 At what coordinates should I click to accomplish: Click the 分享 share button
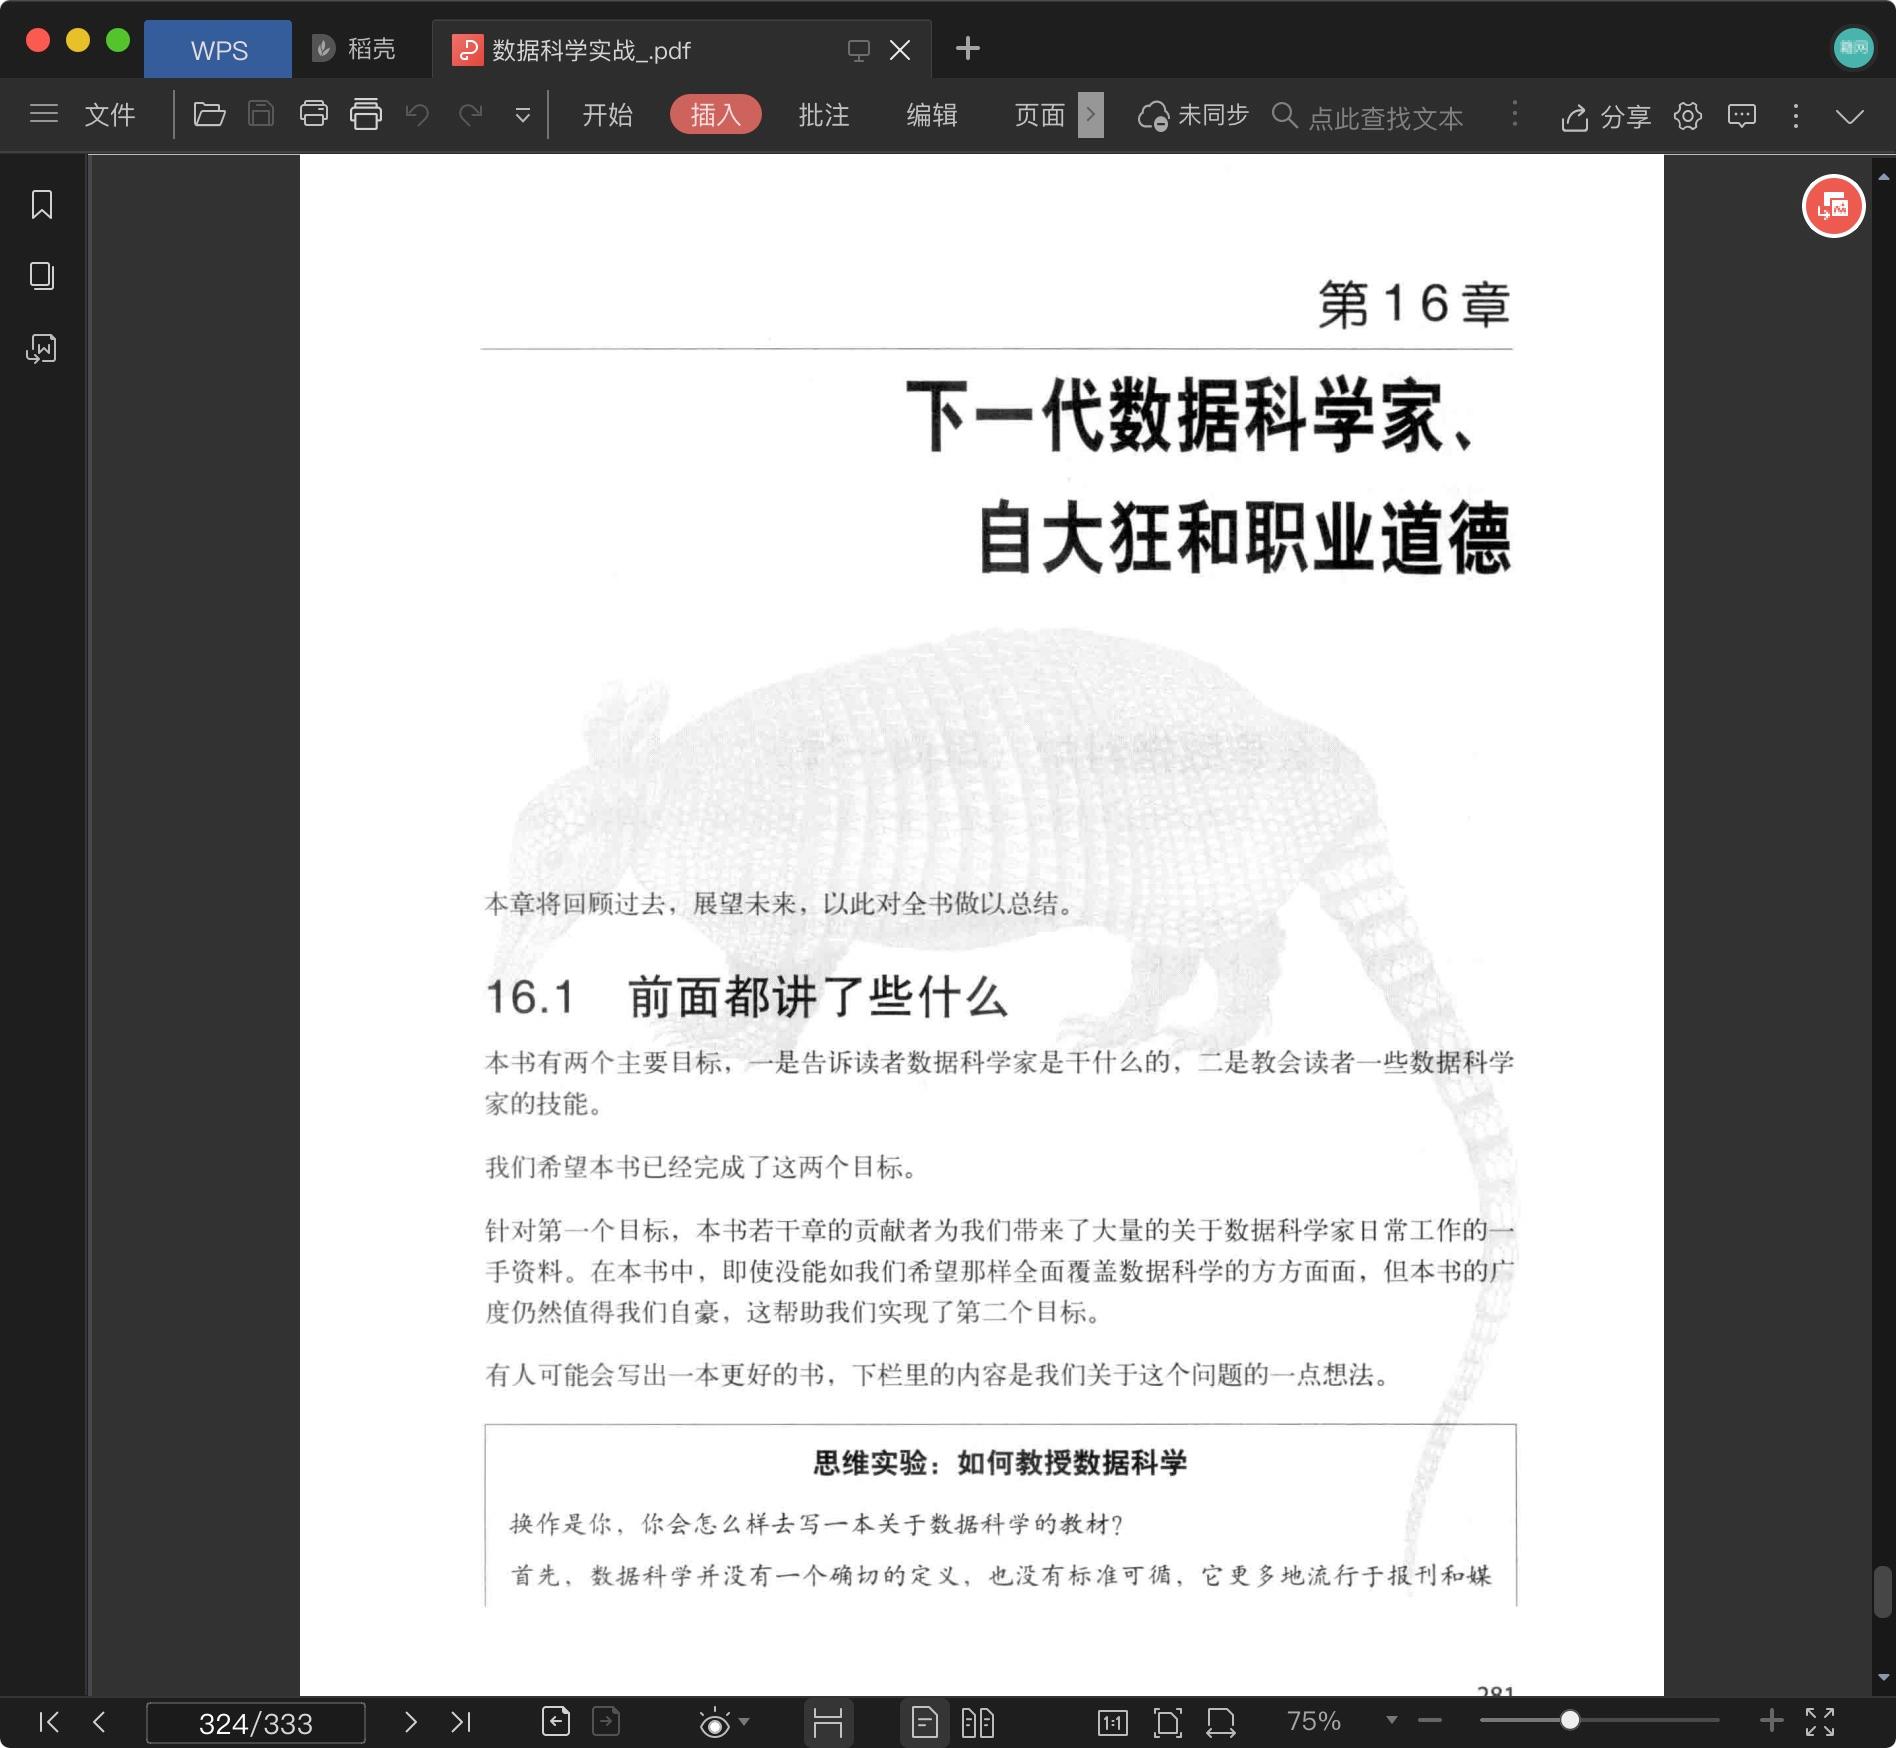pyautogui.click(x=1605, y=117)
